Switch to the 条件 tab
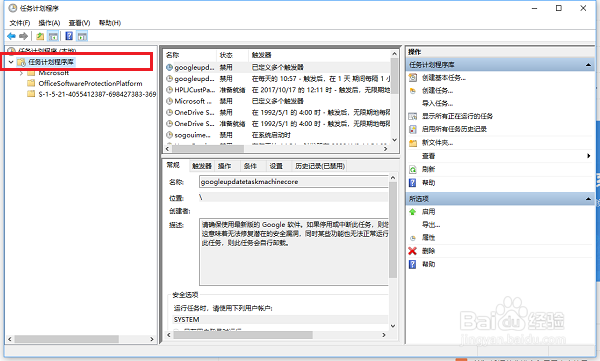 click(250, 166)
